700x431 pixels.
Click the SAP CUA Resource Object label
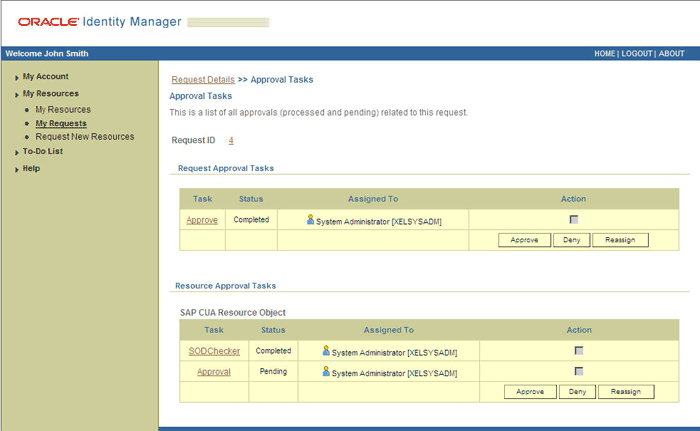click(x=233, y=313)
